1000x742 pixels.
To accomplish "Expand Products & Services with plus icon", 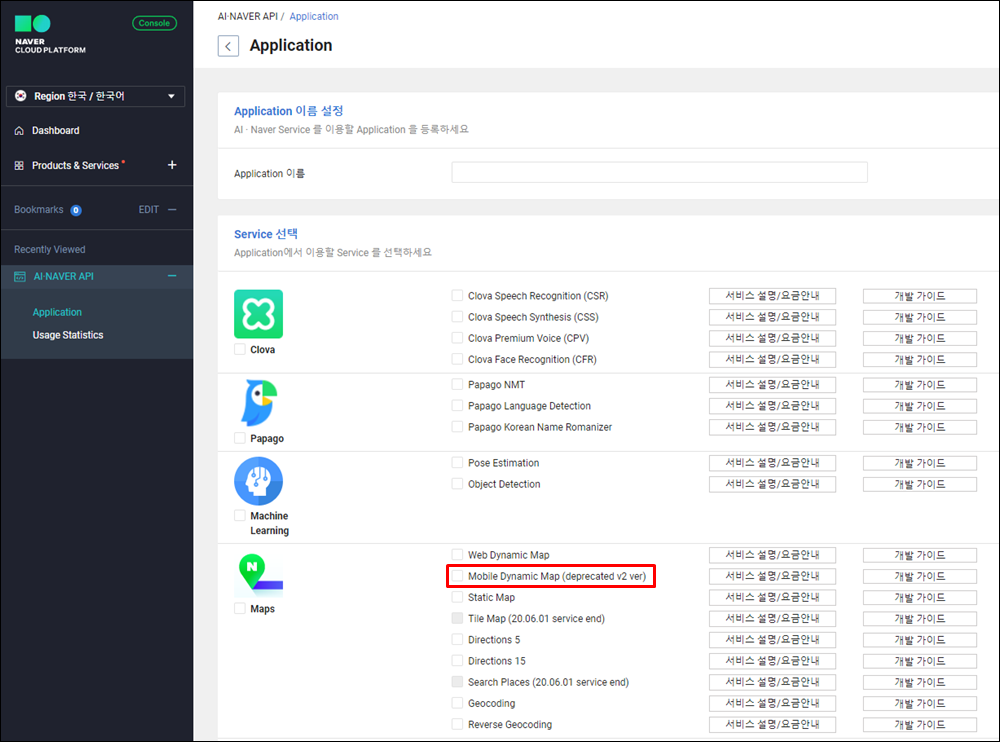I will 172,165.
